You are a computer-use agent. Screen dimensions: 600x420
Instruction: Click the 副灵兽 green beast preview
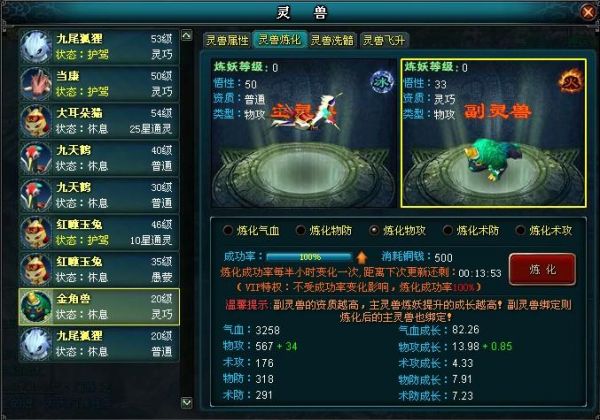click(494, 158)
